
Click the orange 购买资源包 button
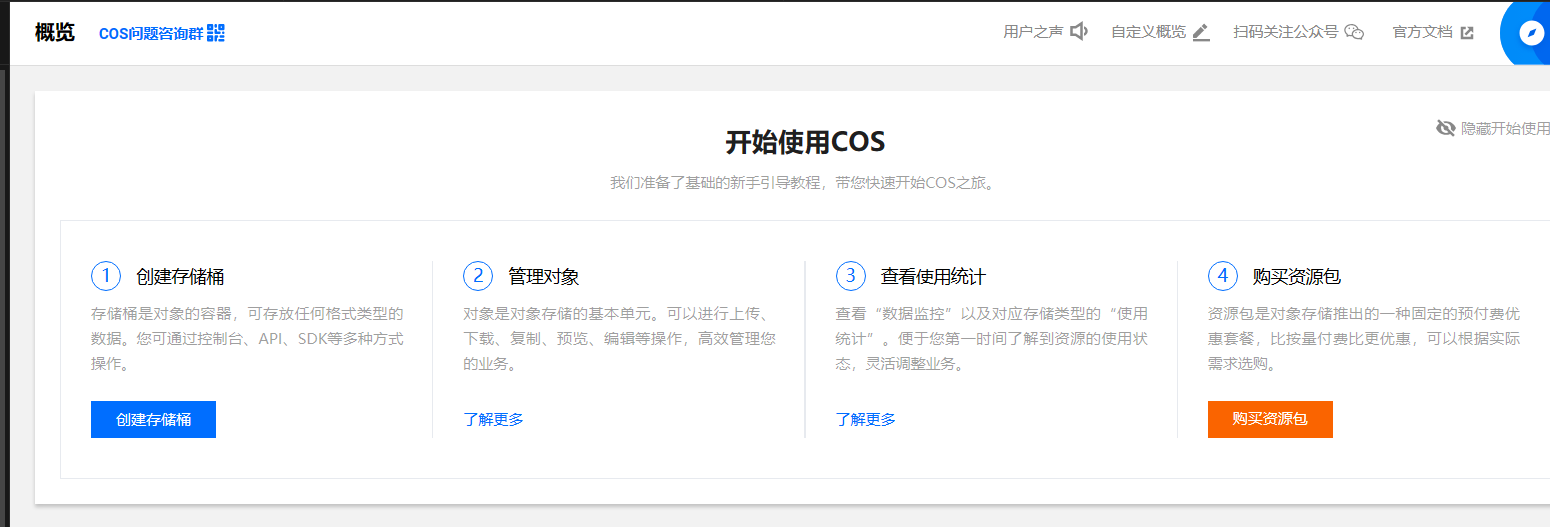[x=1270, y=419]
